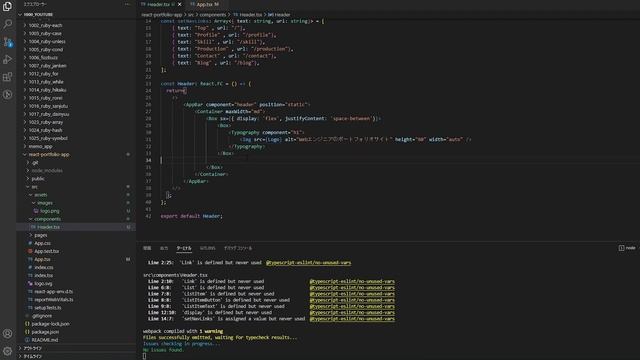
Task: Open the no-unused-vars link for 'List' warning
Action: [352, 288]
